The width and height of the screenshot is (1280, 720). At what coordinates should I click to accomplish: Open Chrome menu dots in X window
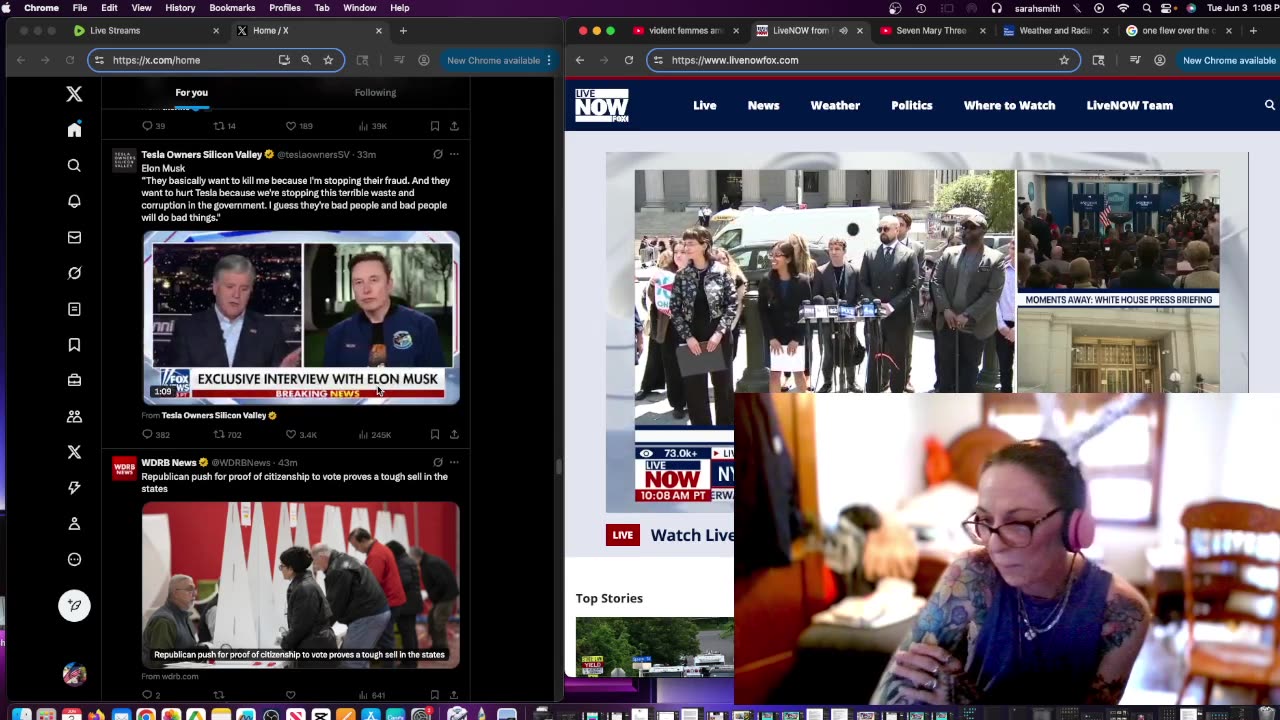coord(548,60)
